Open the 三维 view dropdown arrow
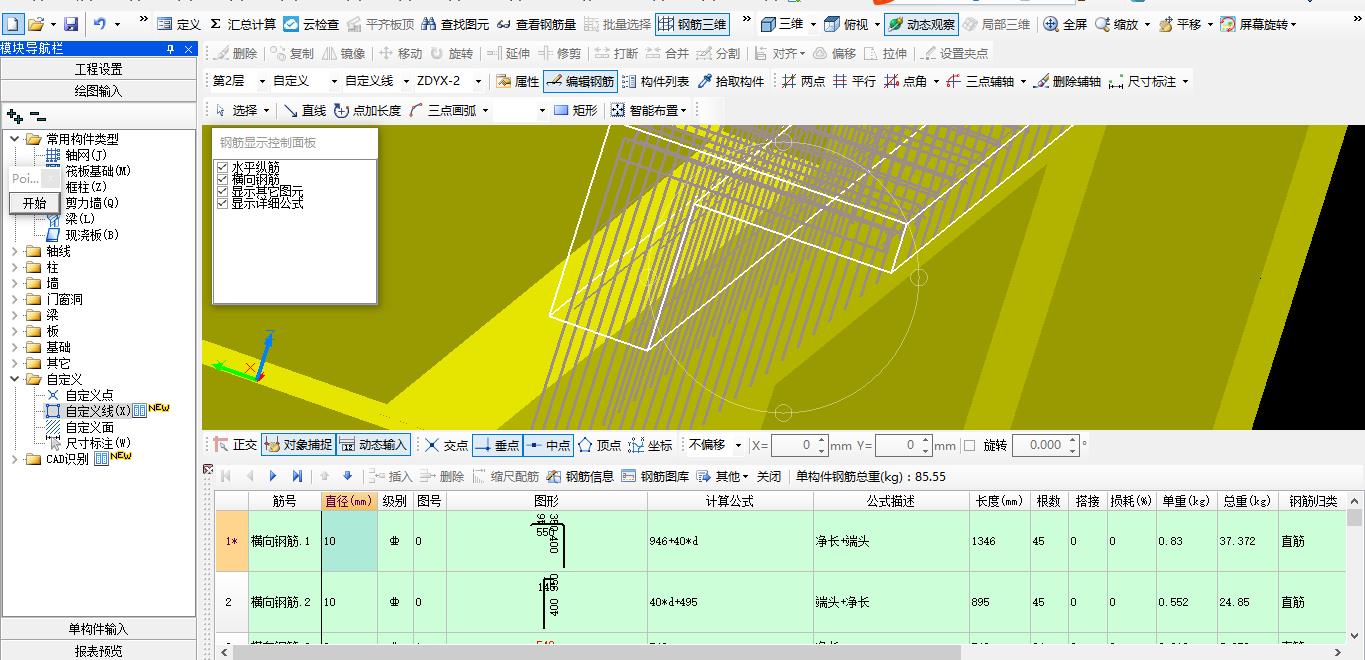1365x660 pixels. pos(813,24)
